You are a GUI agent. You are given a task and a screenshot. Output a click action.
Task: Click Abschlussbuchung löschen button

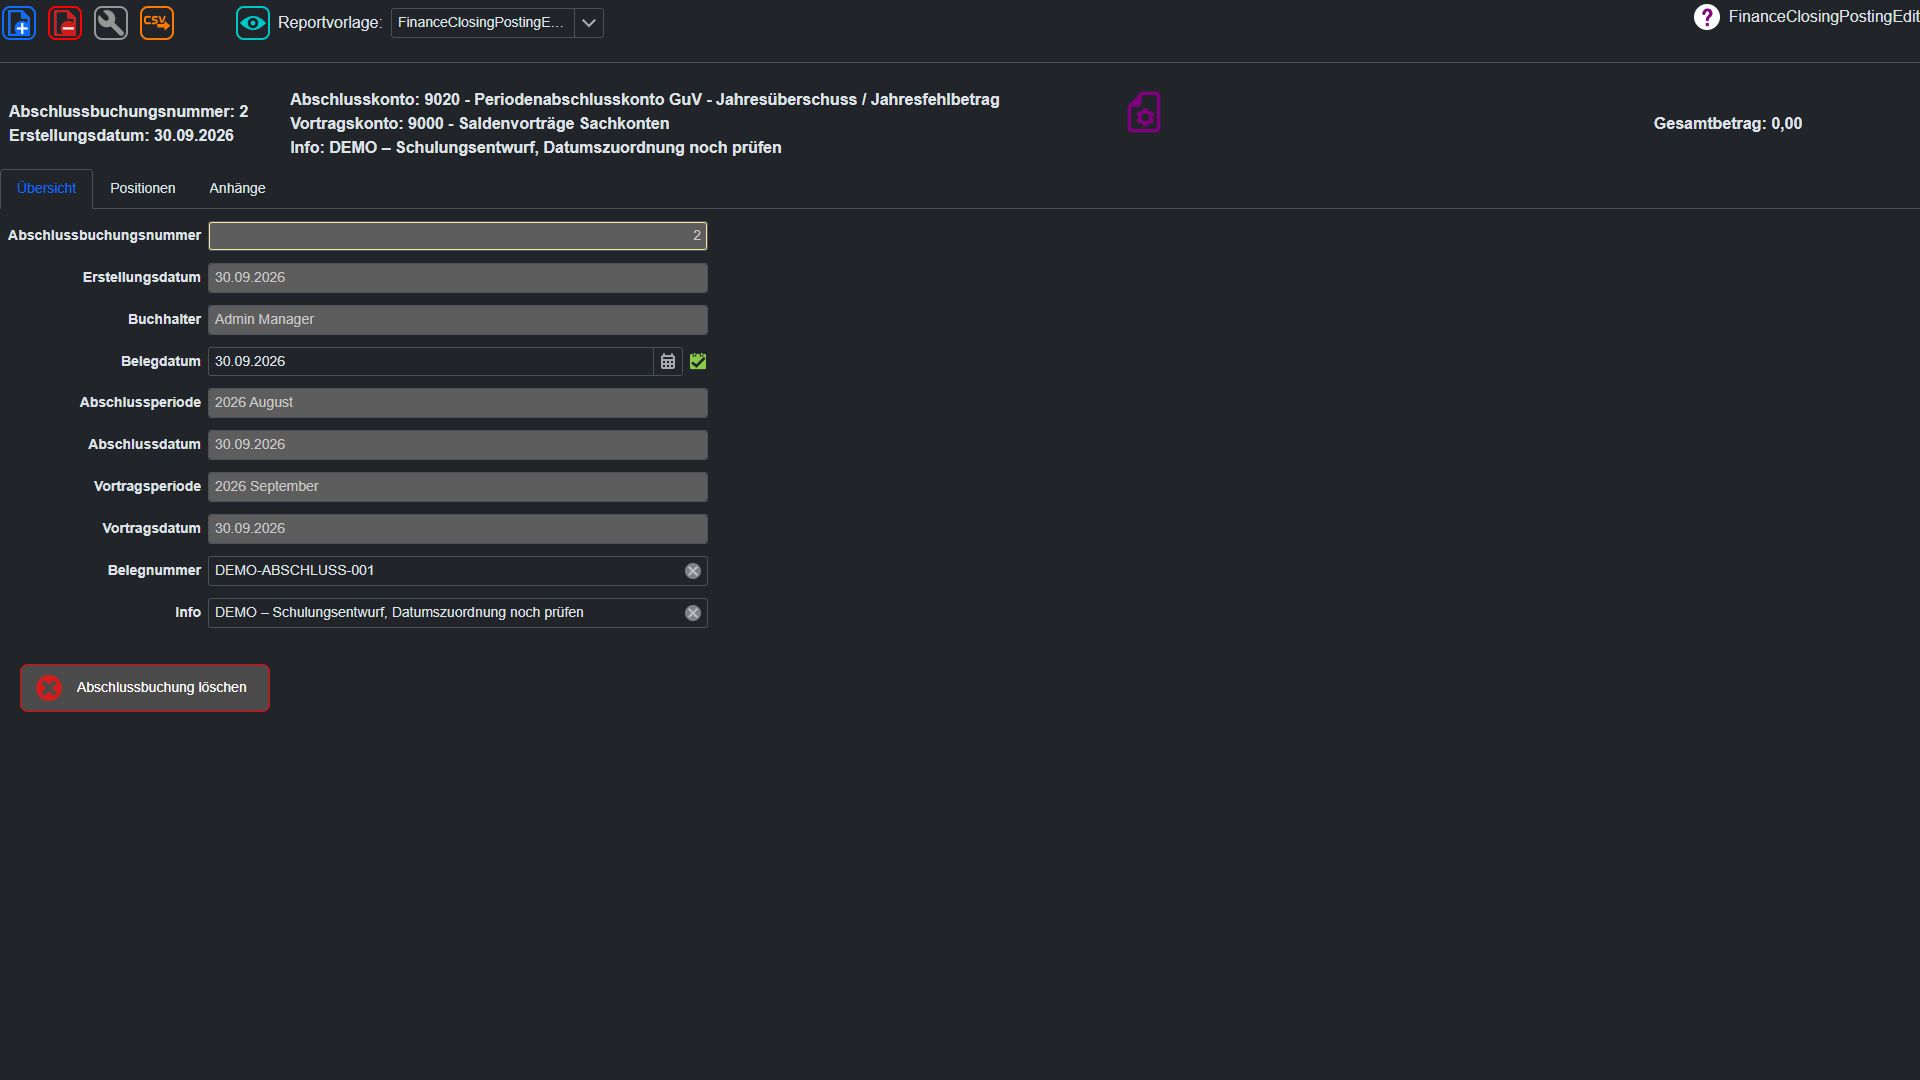pos(145,688)
